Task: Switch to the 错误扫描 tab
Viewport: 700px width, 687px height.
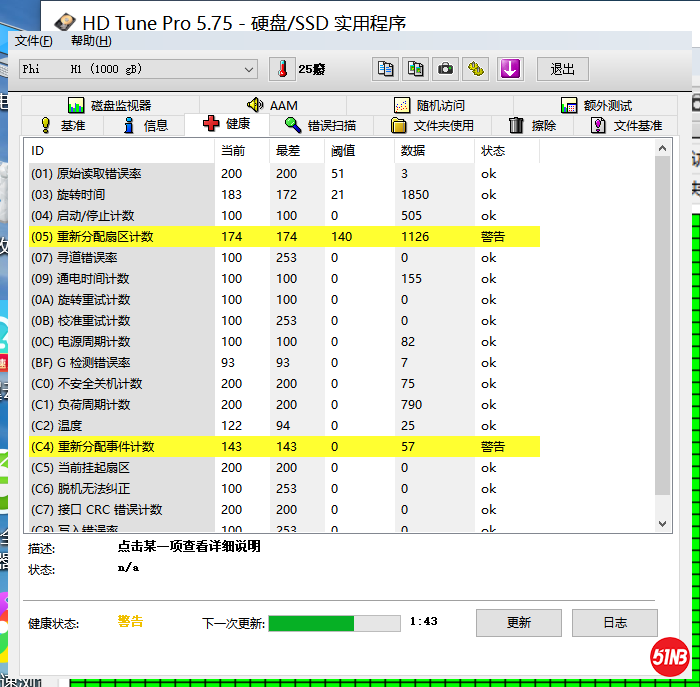Action: coord(320,125)
